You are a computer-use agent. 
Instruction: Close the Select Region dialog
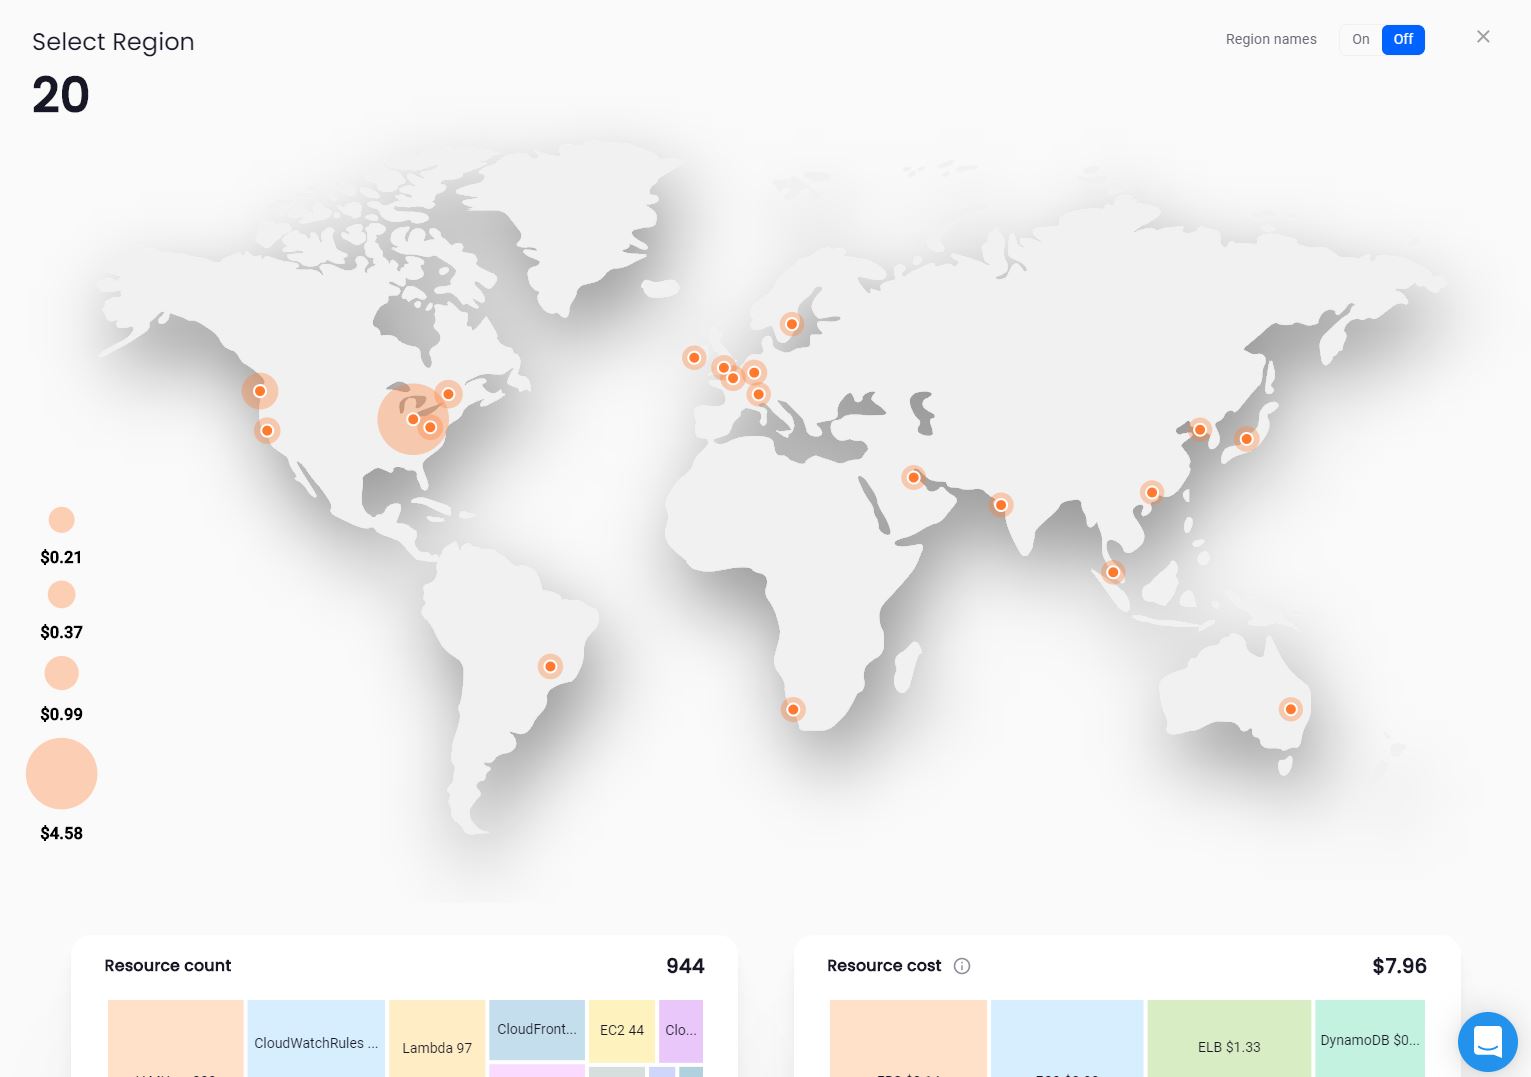[1483, 37]
